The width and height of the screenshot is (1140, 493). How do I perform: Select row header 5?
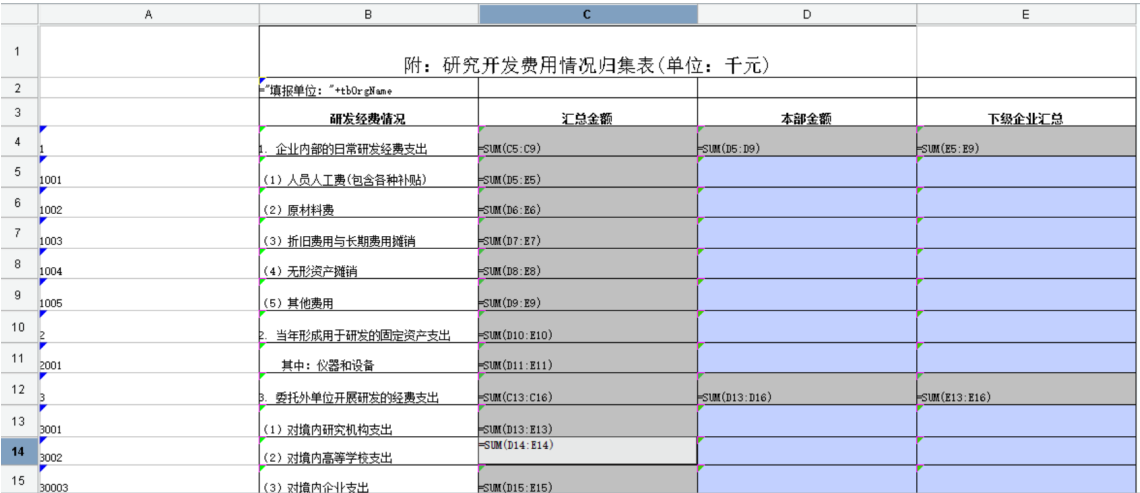tap(19, 172)
